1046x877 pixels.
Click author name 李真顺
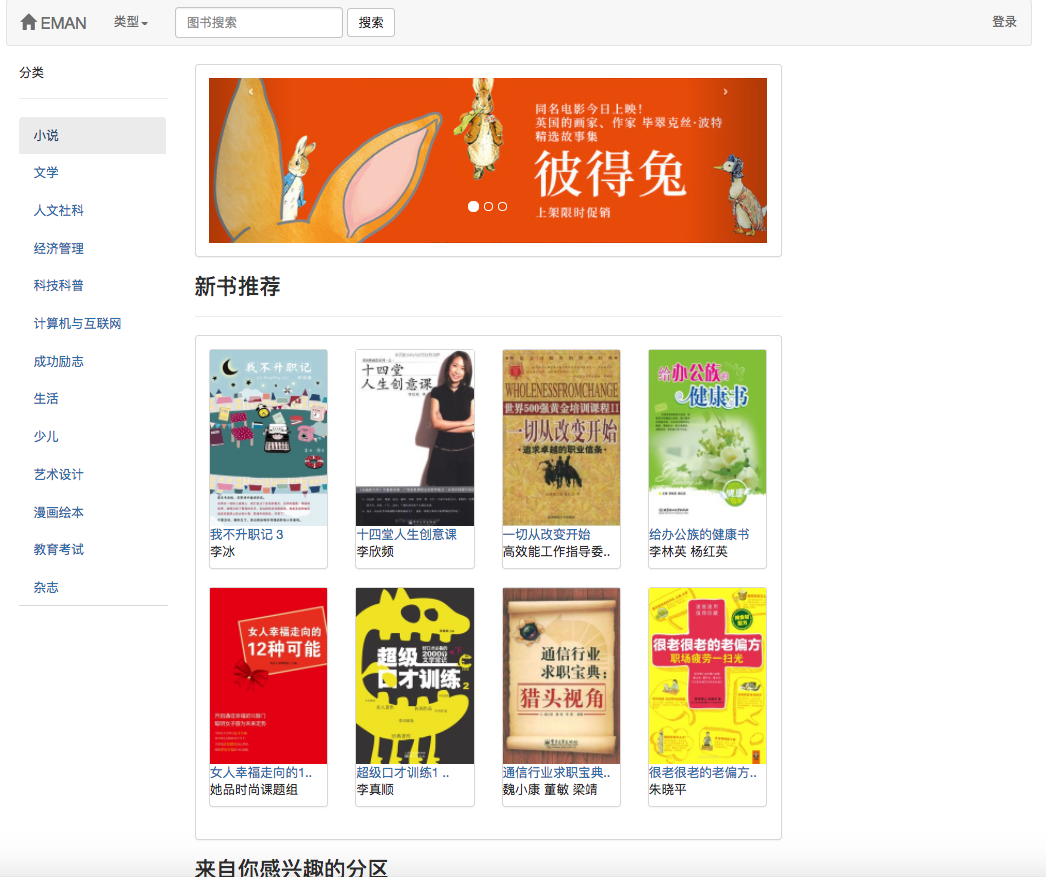point(375,790)
